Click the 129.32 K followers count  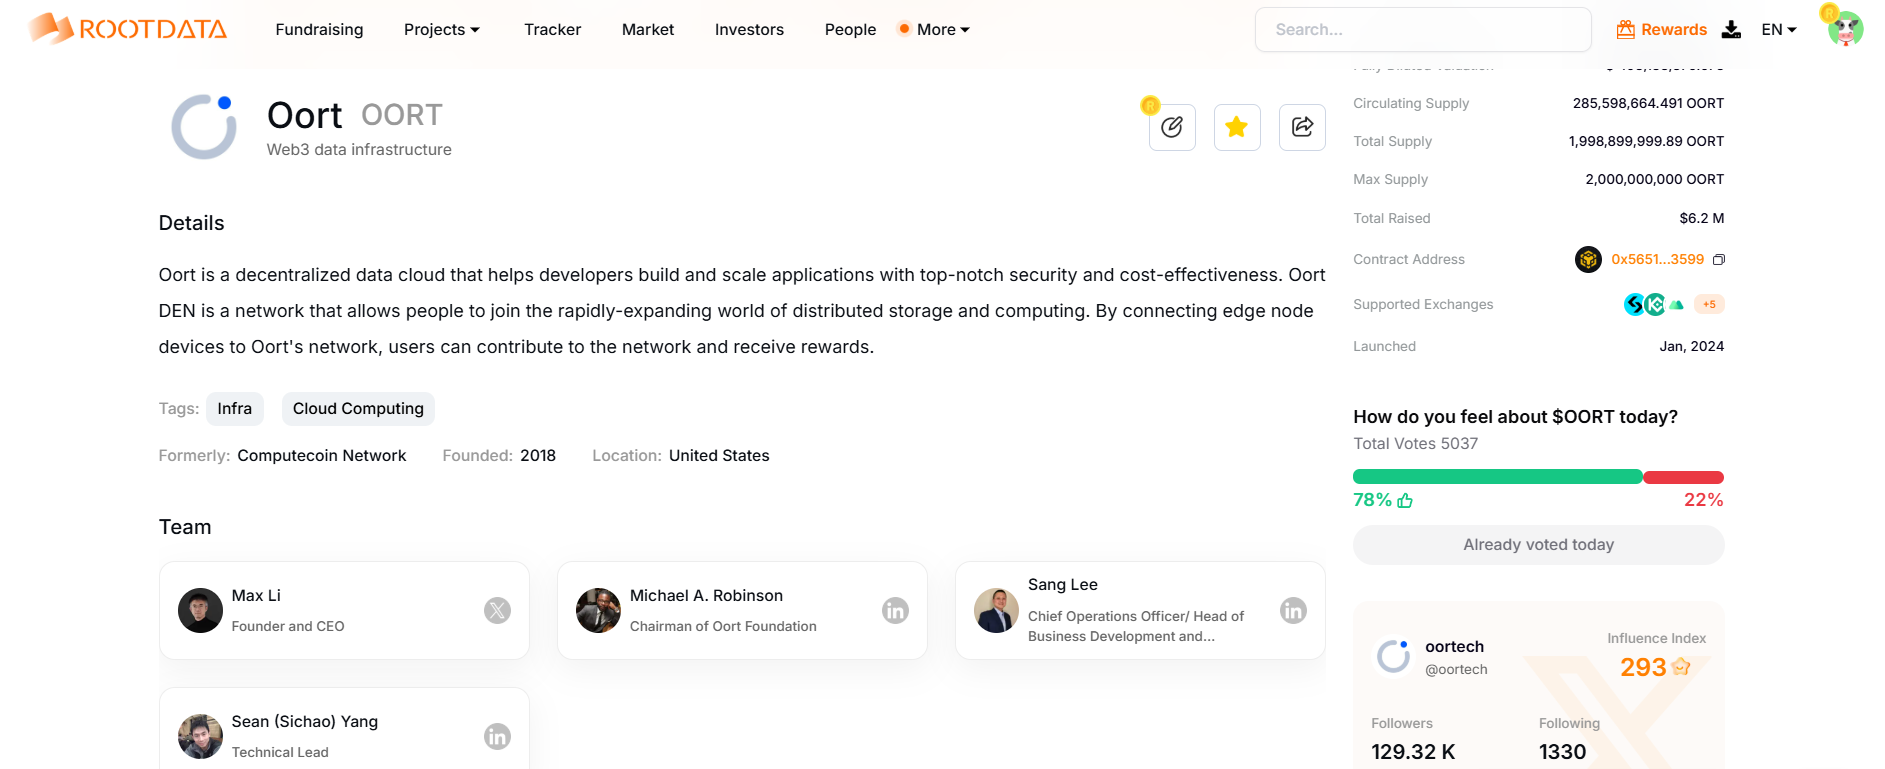point(1413,751)
